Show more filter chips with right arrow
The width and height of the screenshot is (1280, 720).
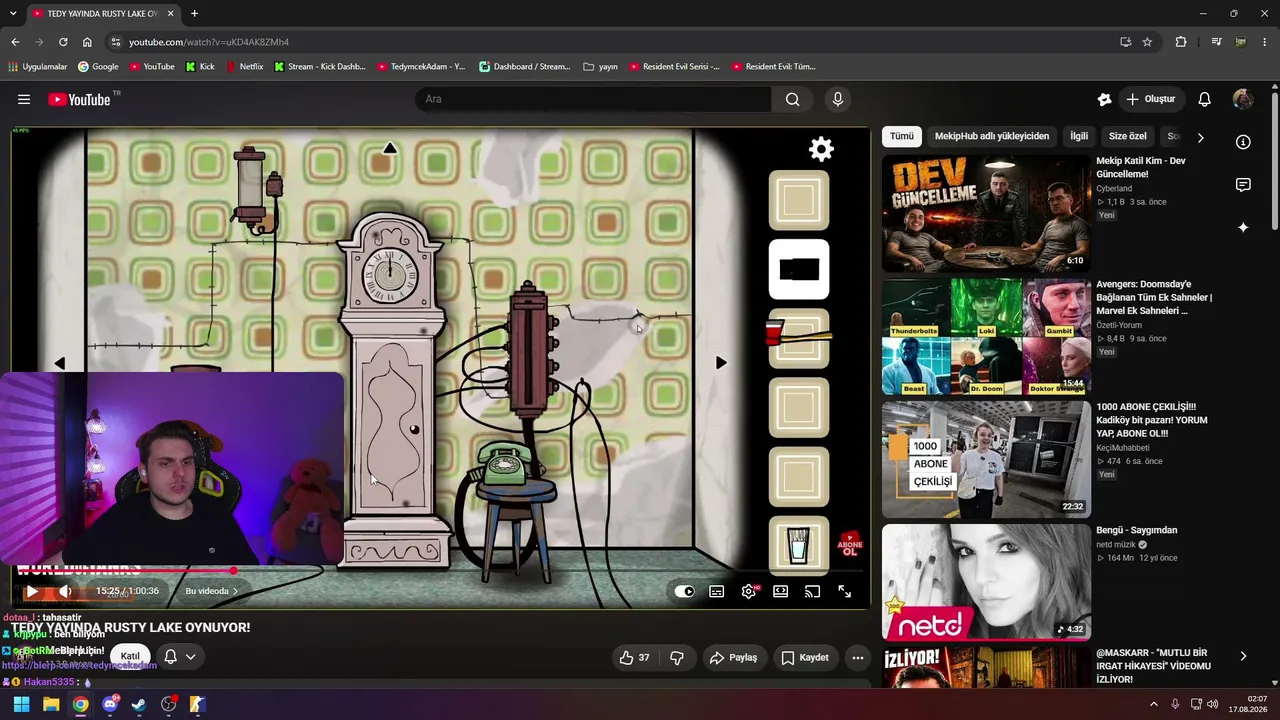click(1200, 137)
